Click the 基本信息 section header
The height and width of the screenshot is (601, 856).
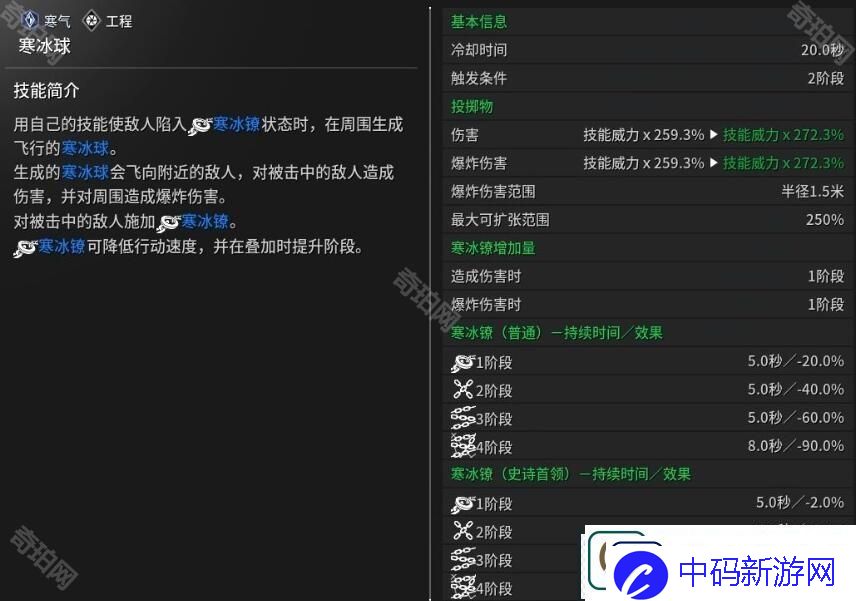479,22
